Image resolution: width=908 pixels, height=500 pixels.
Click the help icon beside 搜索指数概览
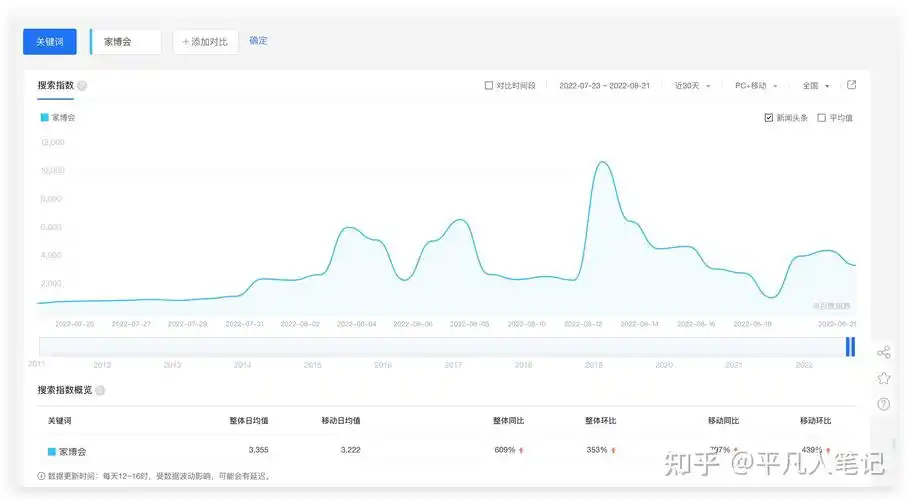100,390
